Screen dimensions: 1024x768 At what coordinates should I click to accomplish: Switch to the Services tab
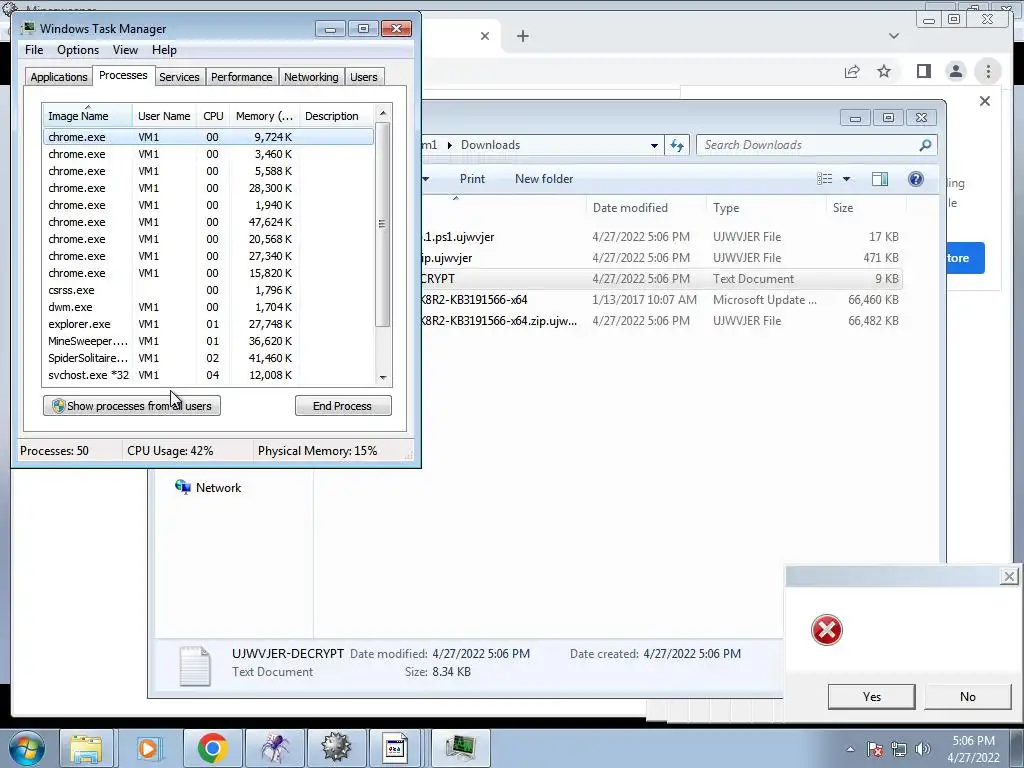[x=179, y=77]
